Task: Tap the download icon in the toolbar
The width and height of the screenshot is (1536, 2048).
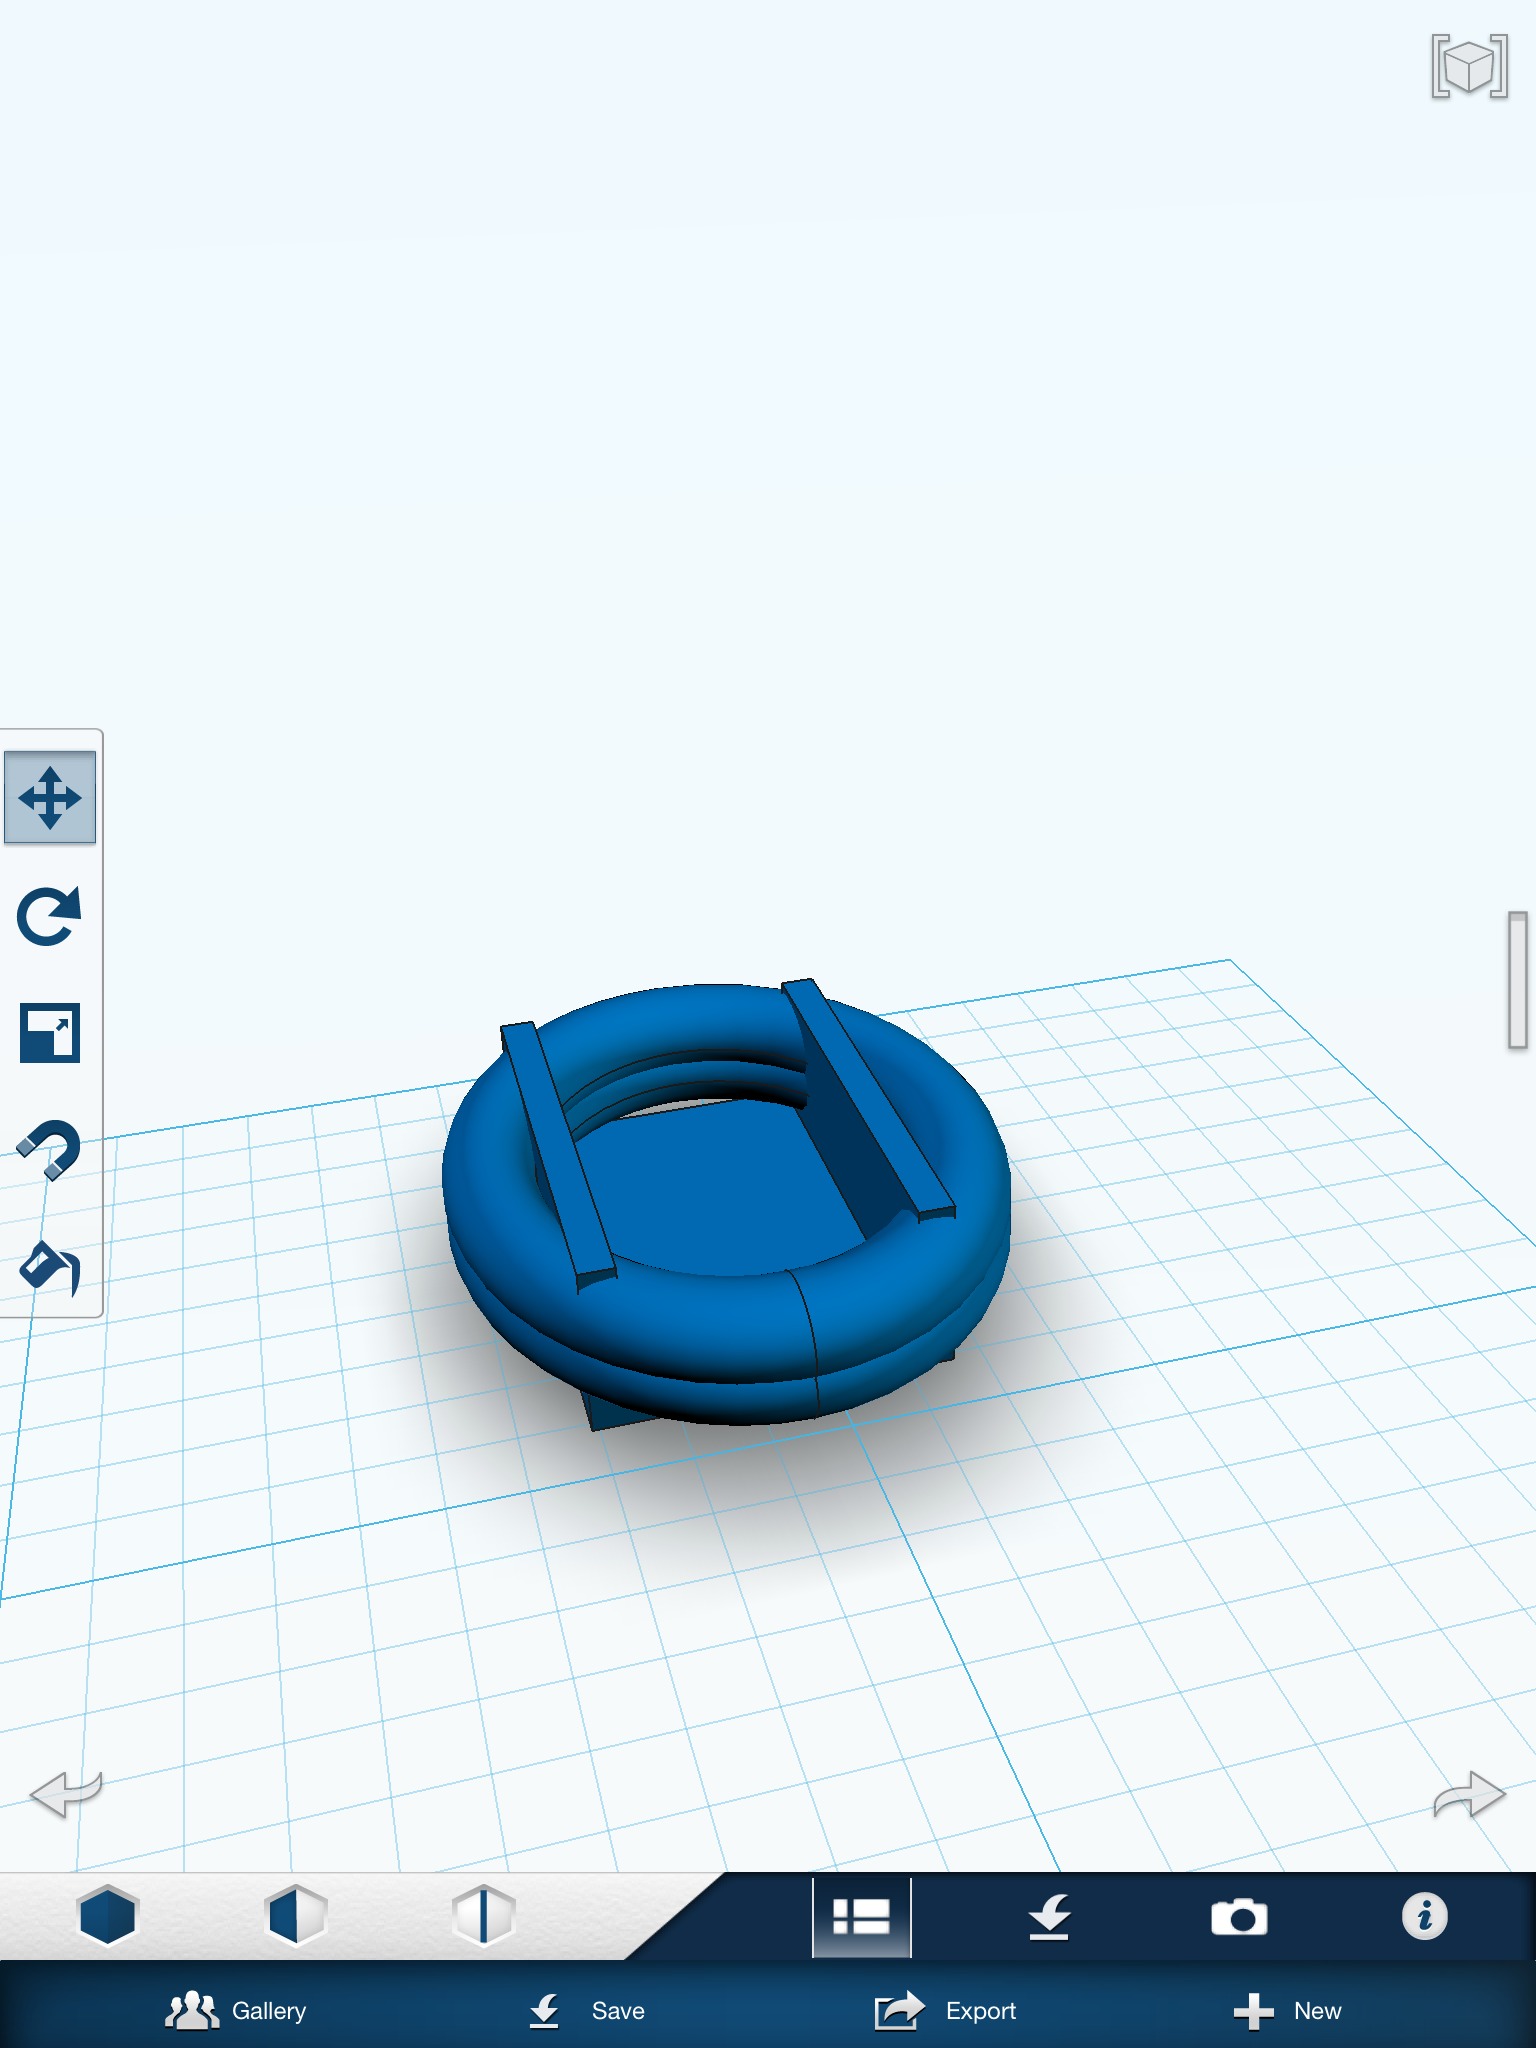Action: (1050, 1917)
